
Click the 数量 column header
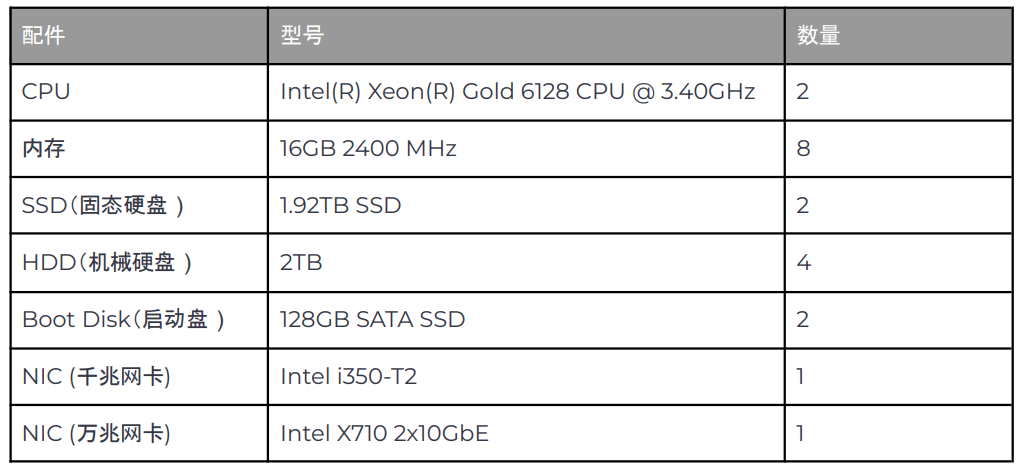[898, 36]
